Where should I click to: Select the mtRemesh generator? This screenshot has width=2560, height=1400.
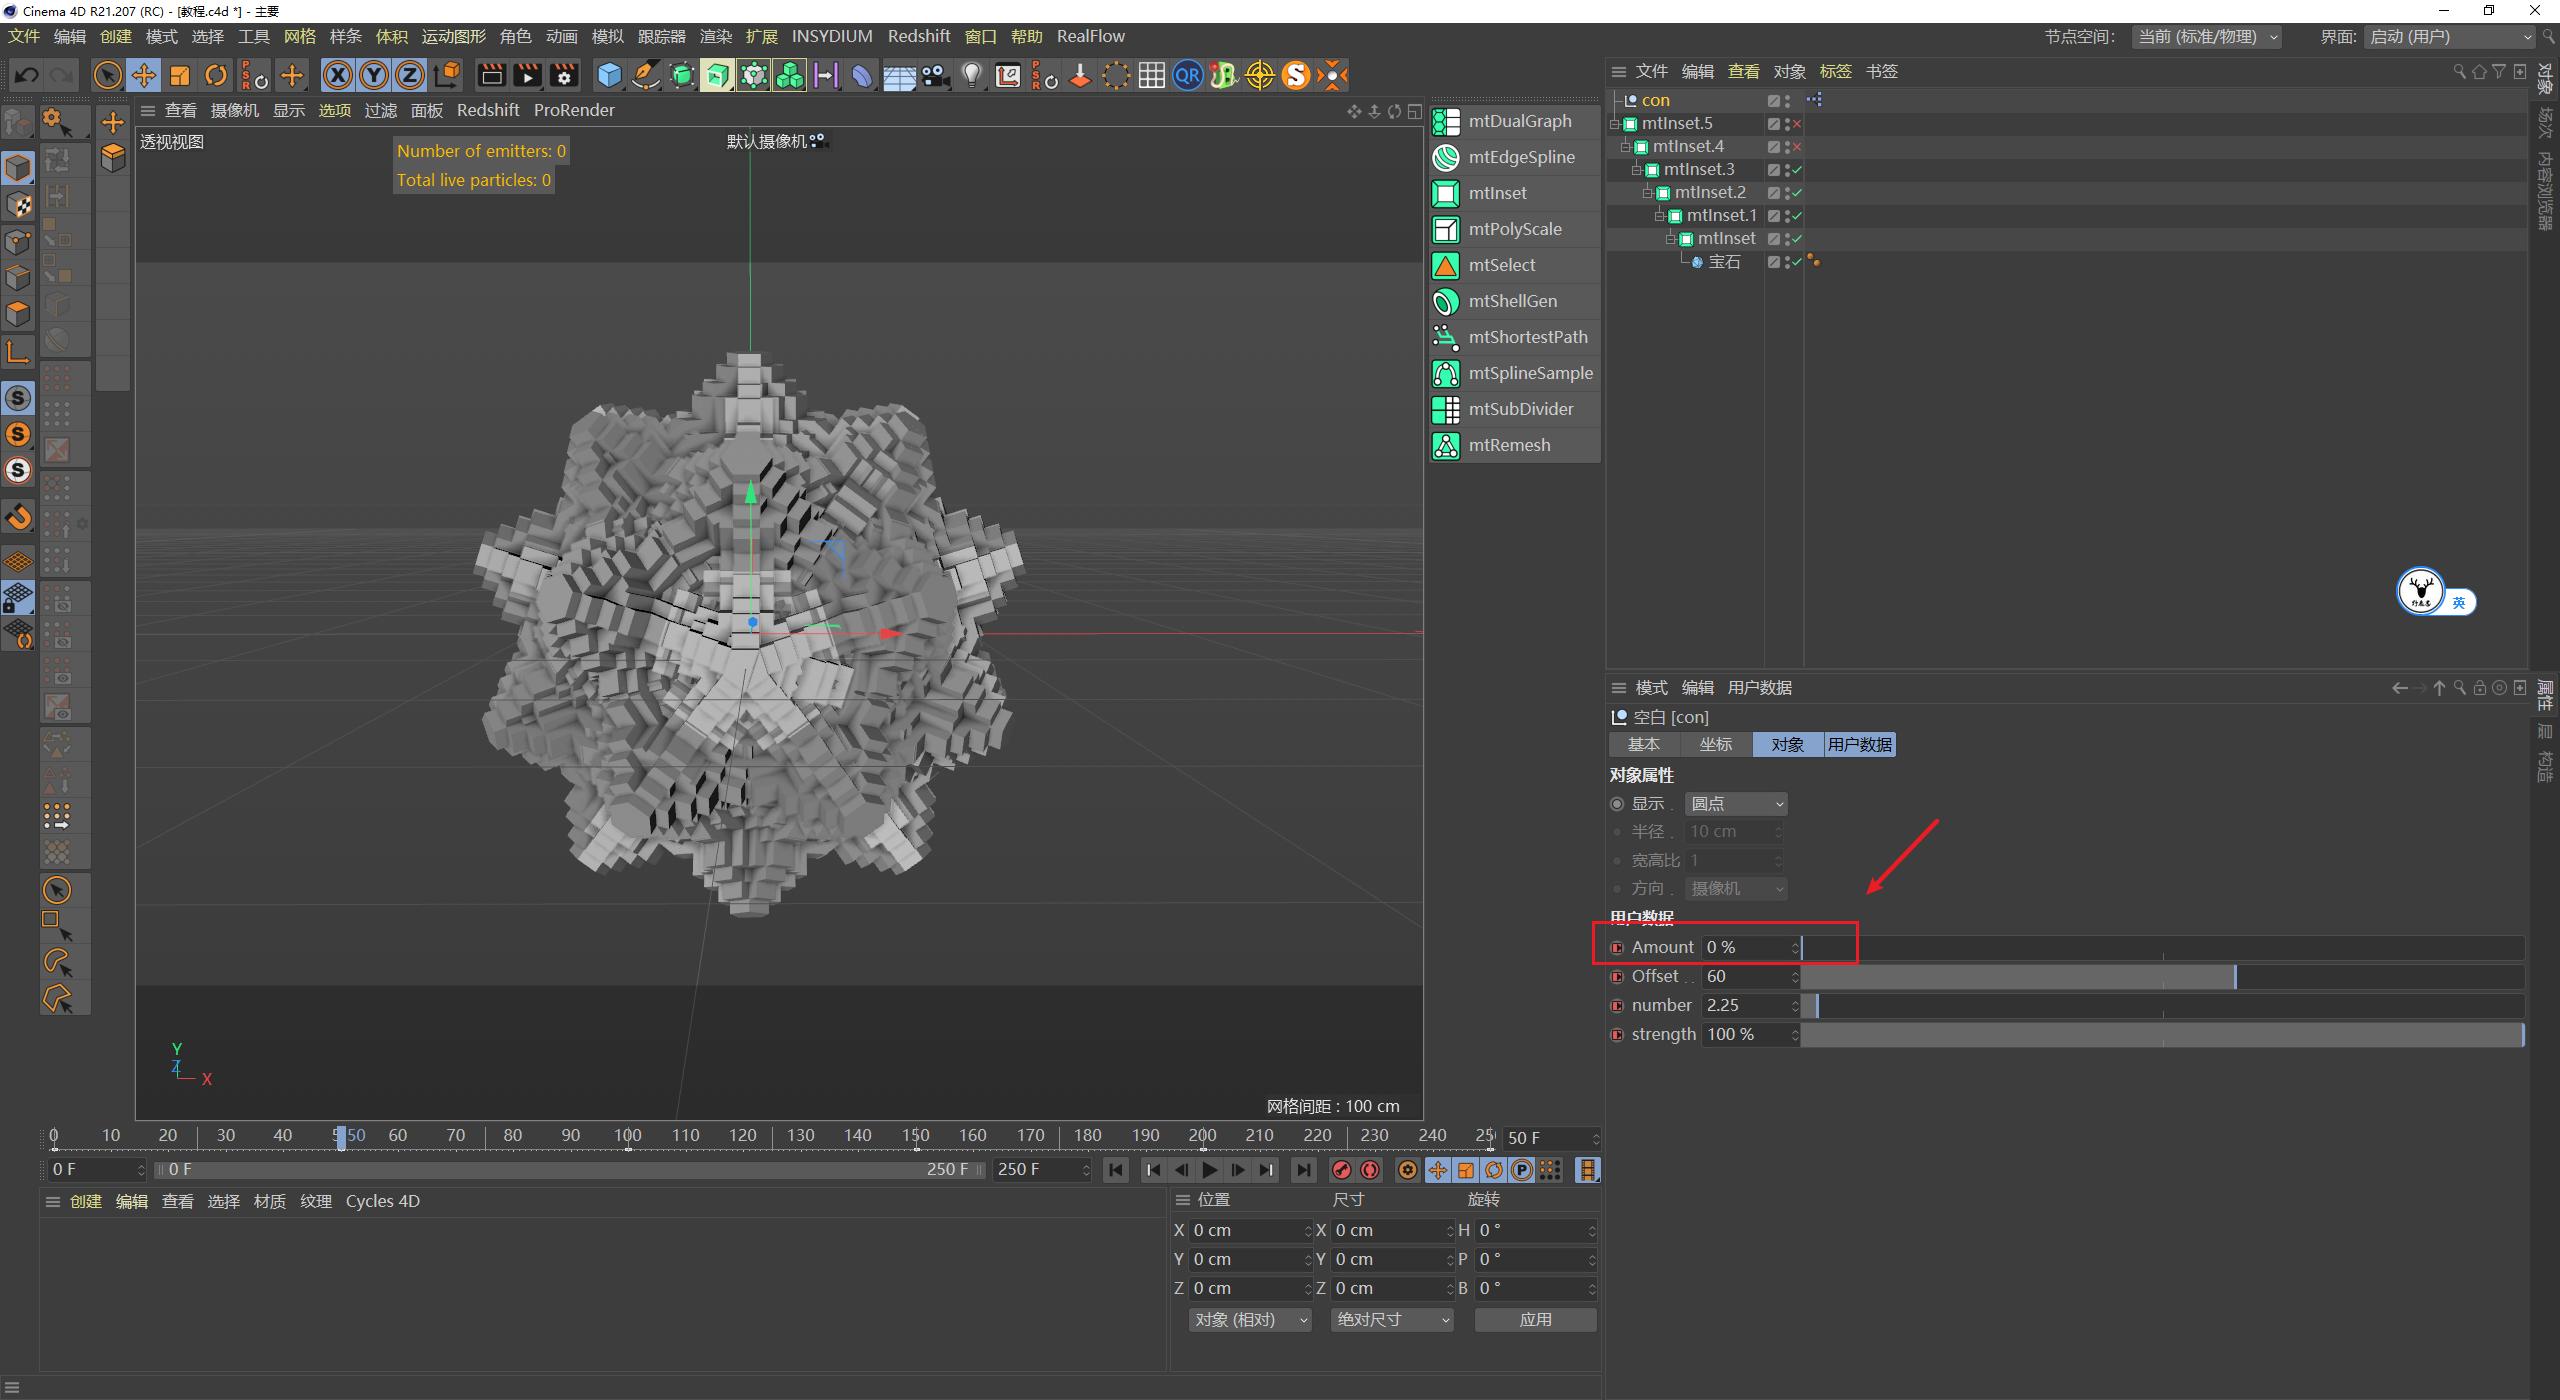1509,445
